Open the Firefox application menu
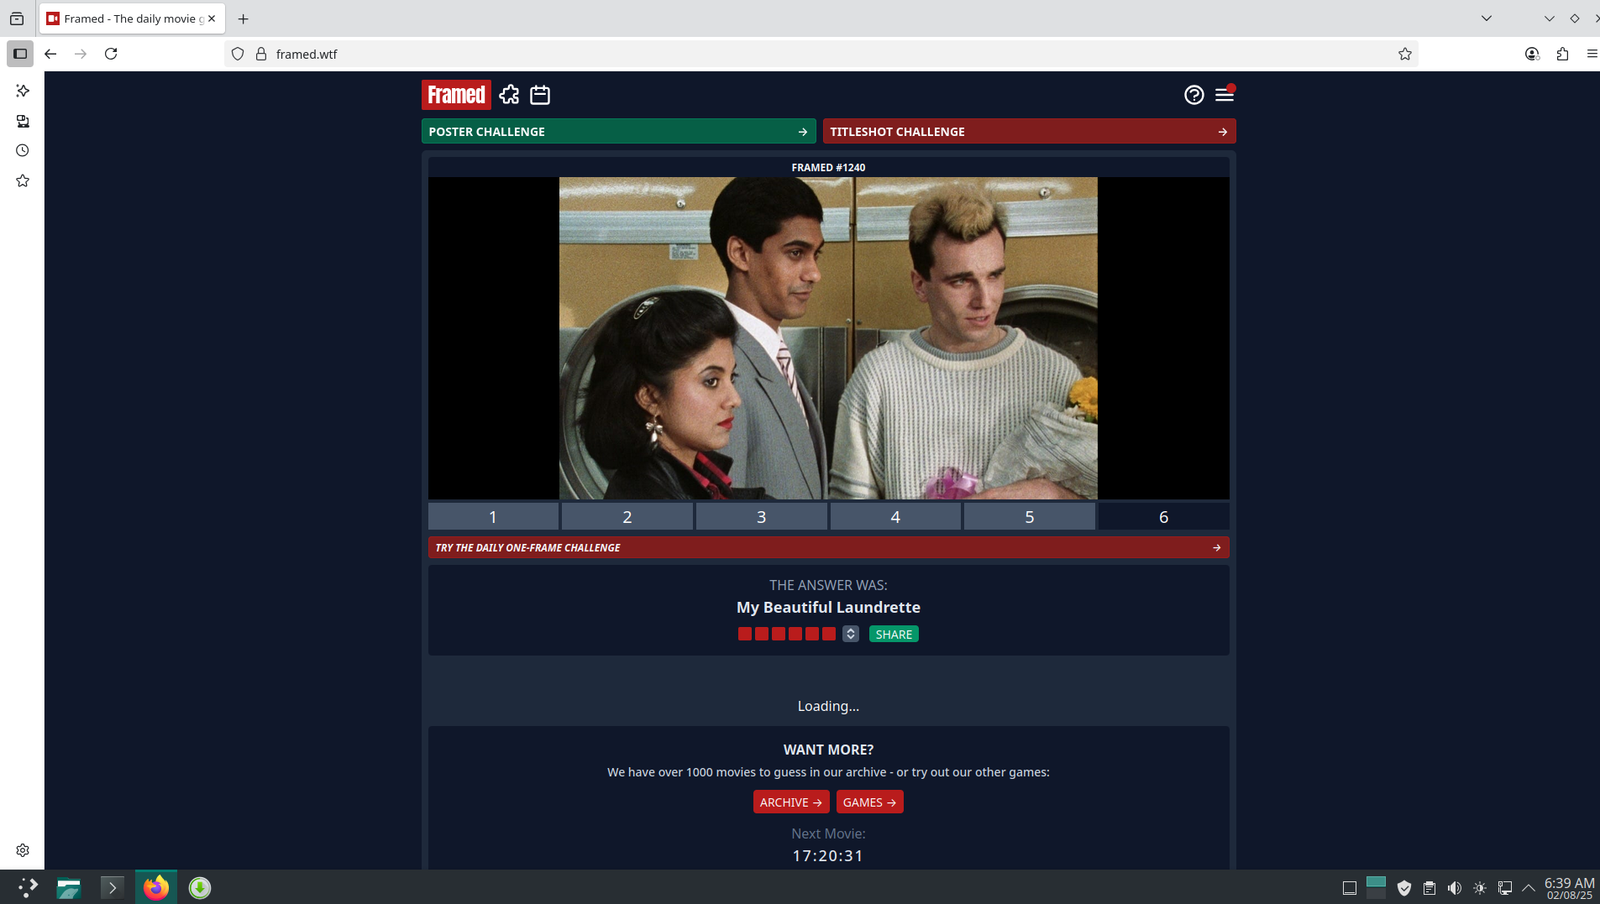Image resolution: width=1600 pixels, height=904 pixels. click(1591, 54)
